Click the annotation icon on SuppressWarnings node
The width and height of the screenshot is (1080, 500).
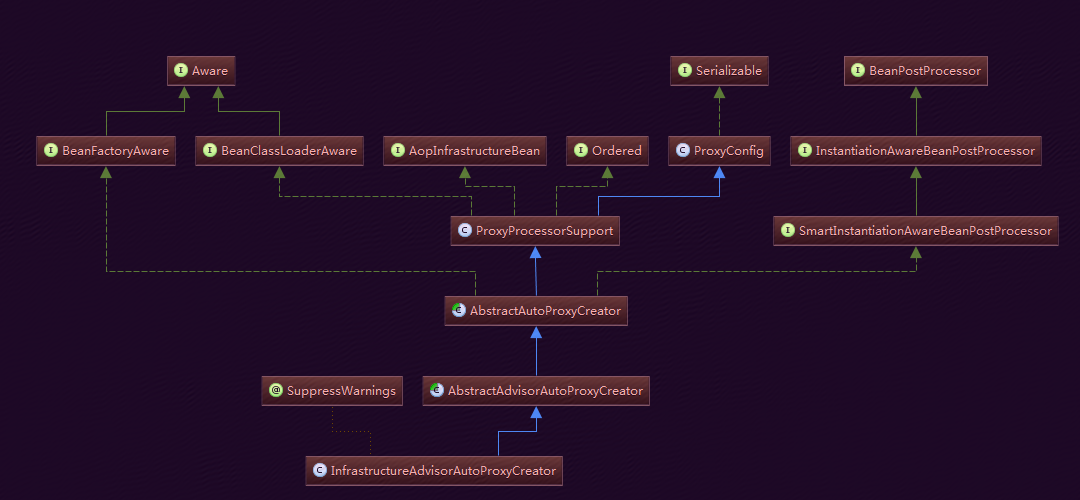point(276,391)
